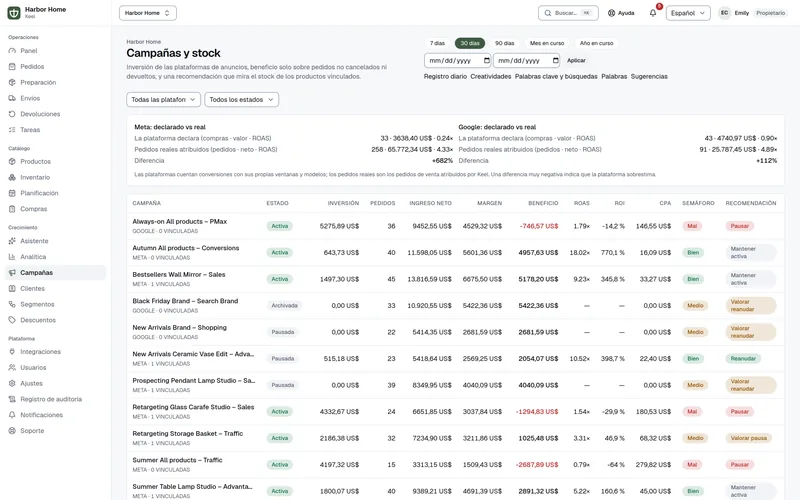The height and width of the screenshot is (500, 800).
Task: Select the 30 días range
Action: point(470,43)
